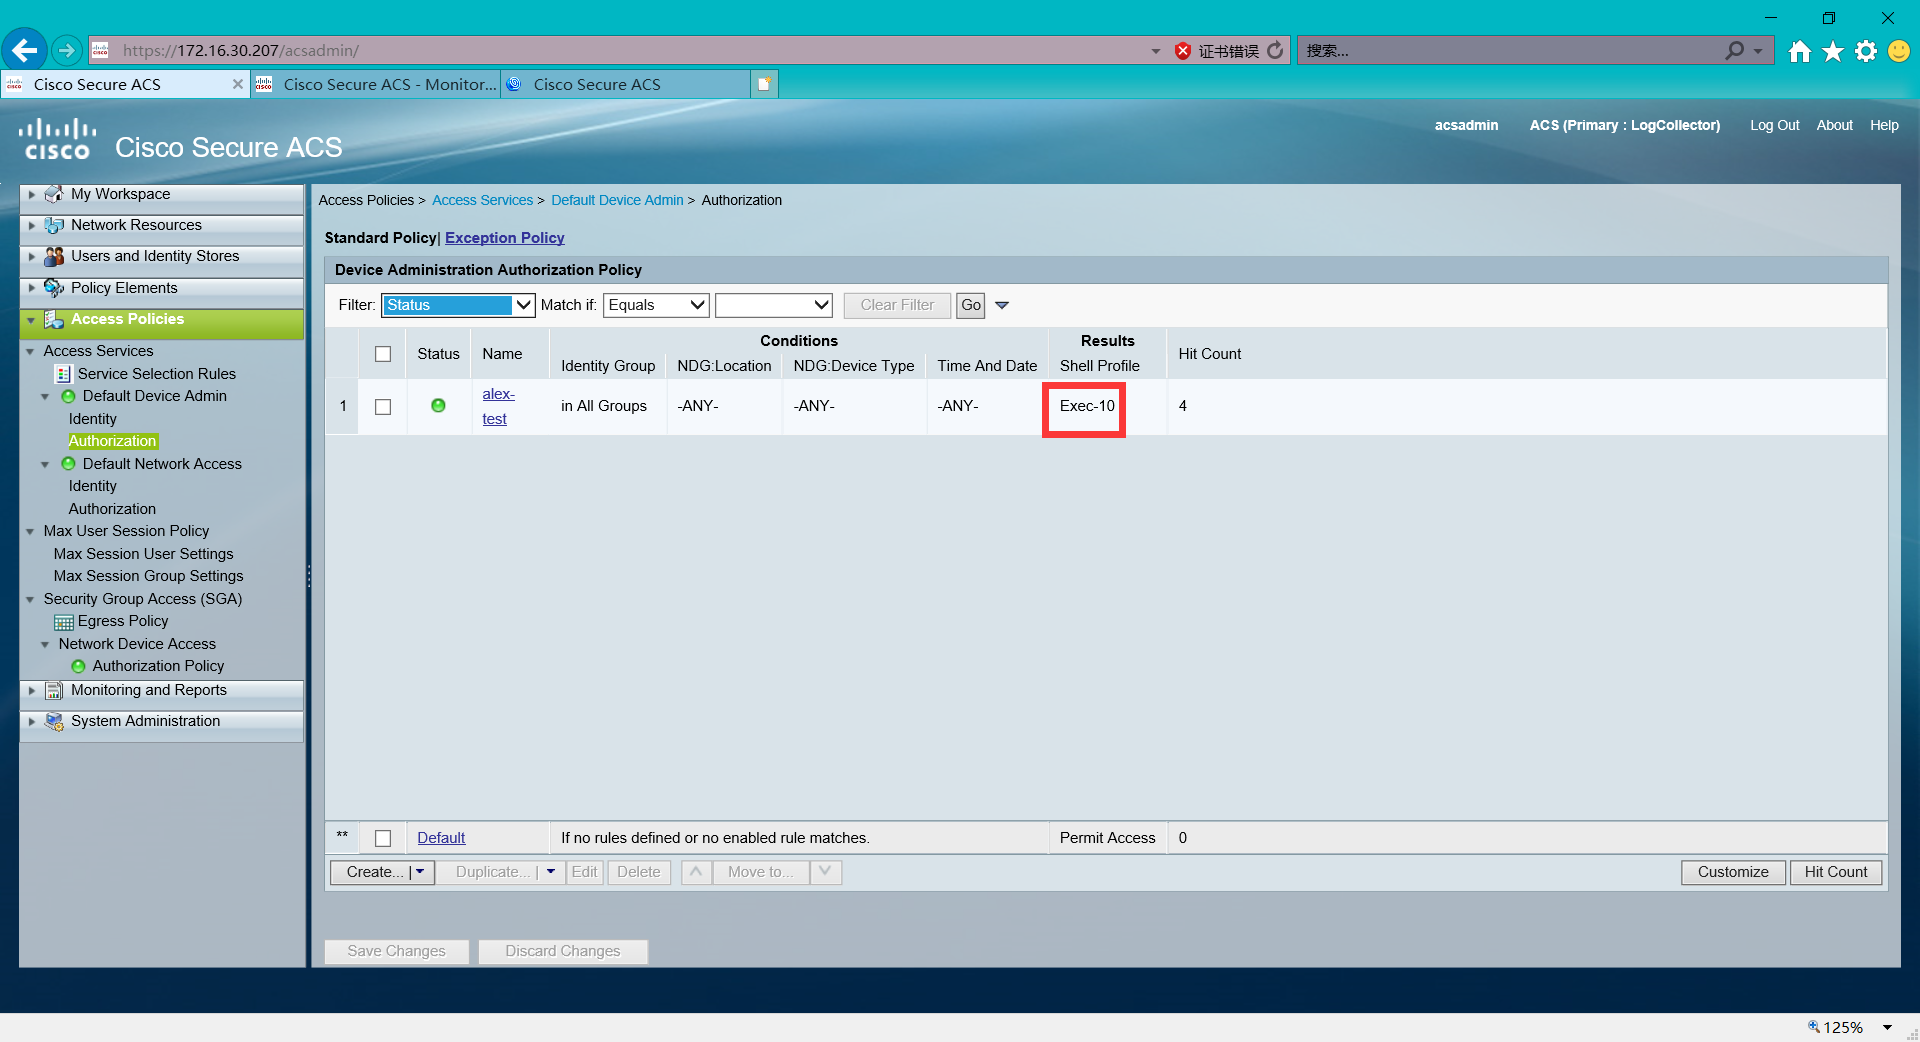This screenshot has width=1920, height=1042.
Task: Click the Cisco logo in the header
Action: click(x=57, y=140)
